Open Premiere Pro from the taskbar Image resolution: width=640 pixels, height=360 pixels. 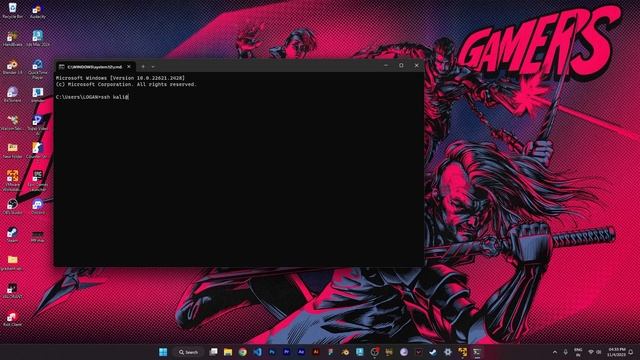click(287, 352)
